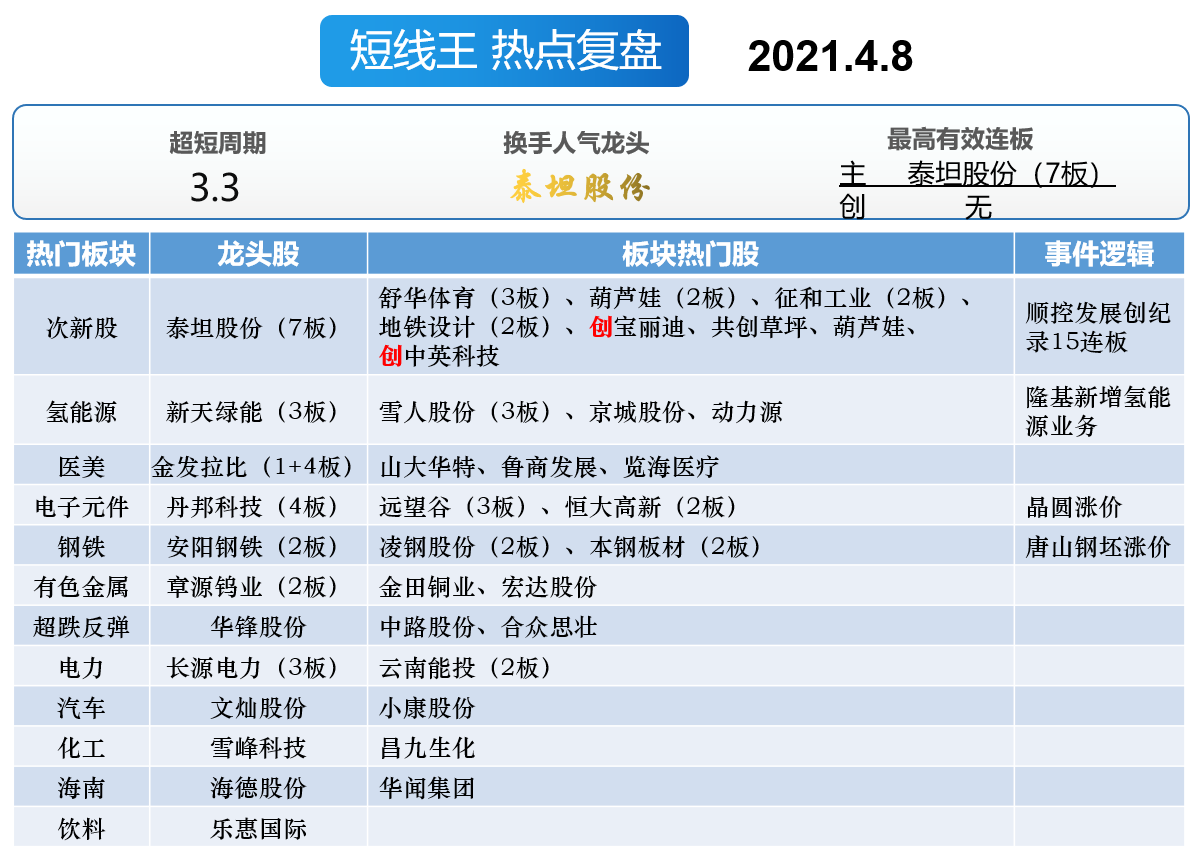This screenshot has height=858, width=1199.
Task: Select the 次新股 sector cell
Action: (x=81, y=327)
